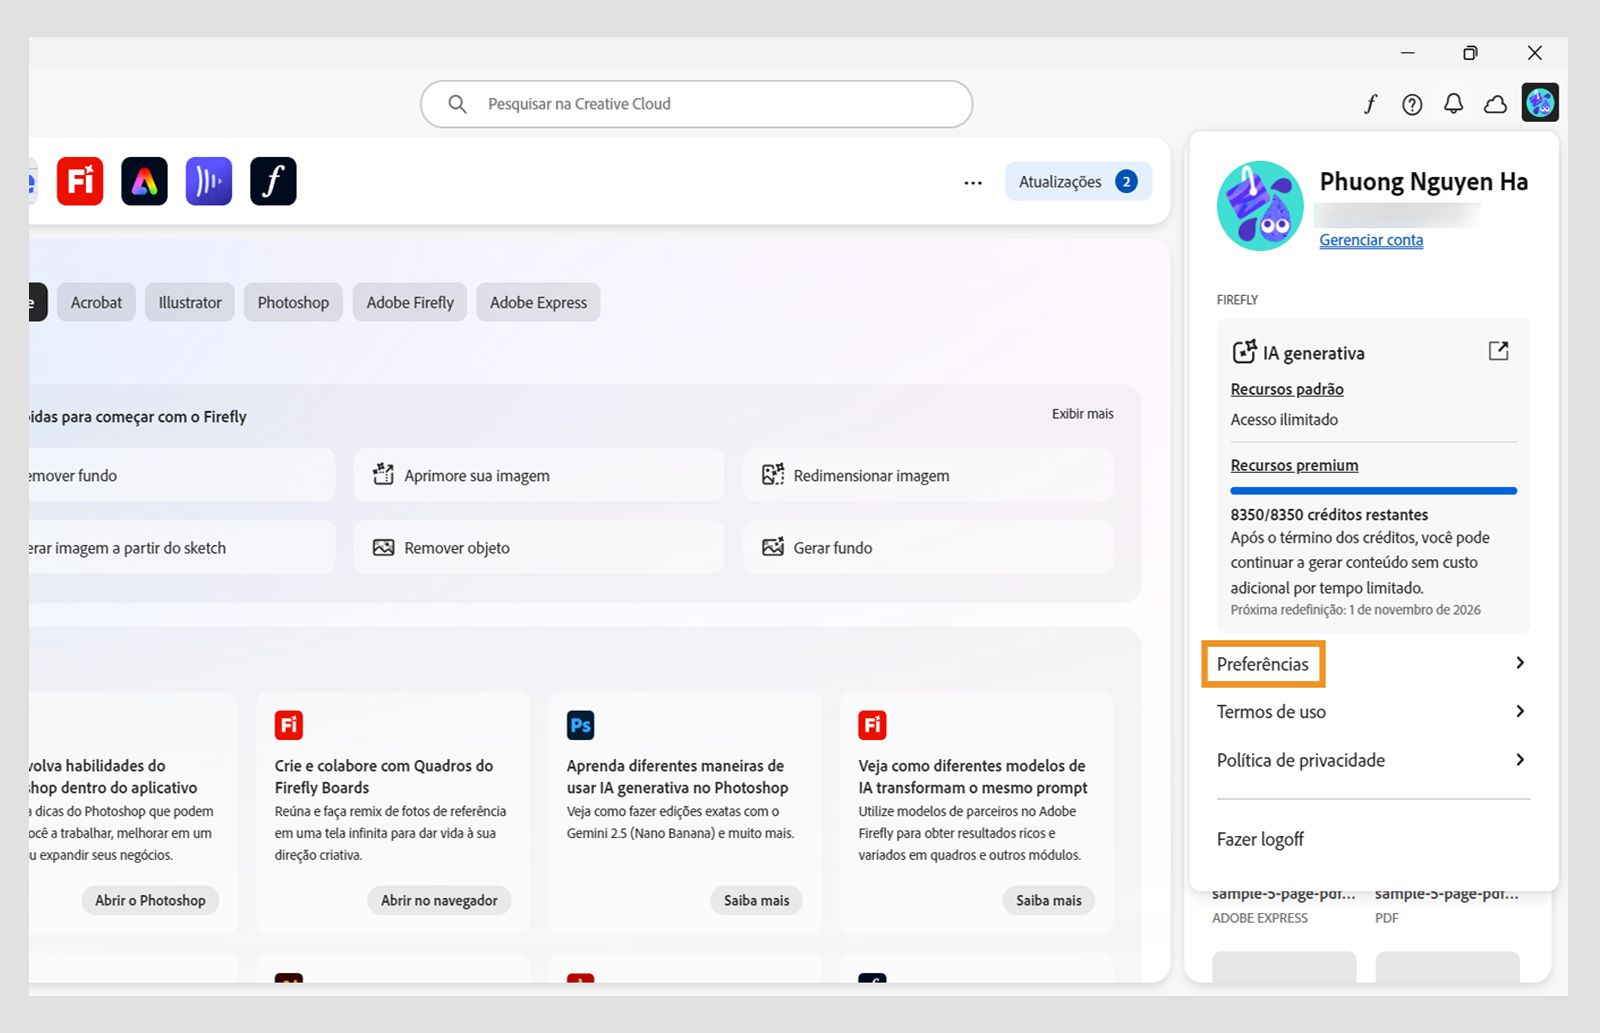The height and width of the screenshot is (1033, 1600).
Task: Select the Illustrator filter tab
Action: click(190, 302)
